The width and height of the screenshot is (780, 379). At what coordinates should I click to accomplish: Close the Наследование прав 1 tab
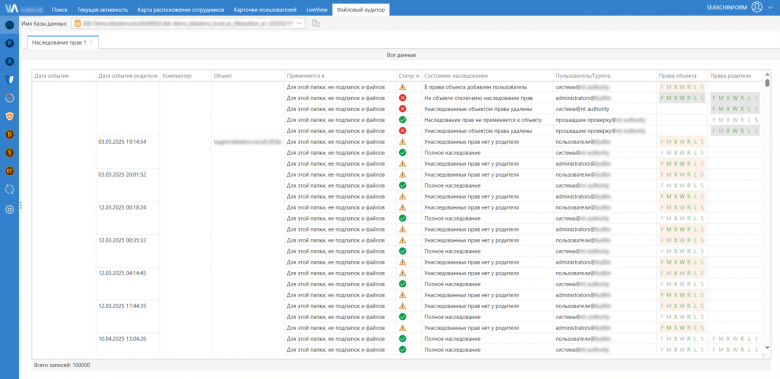click(x=91, y=43)
